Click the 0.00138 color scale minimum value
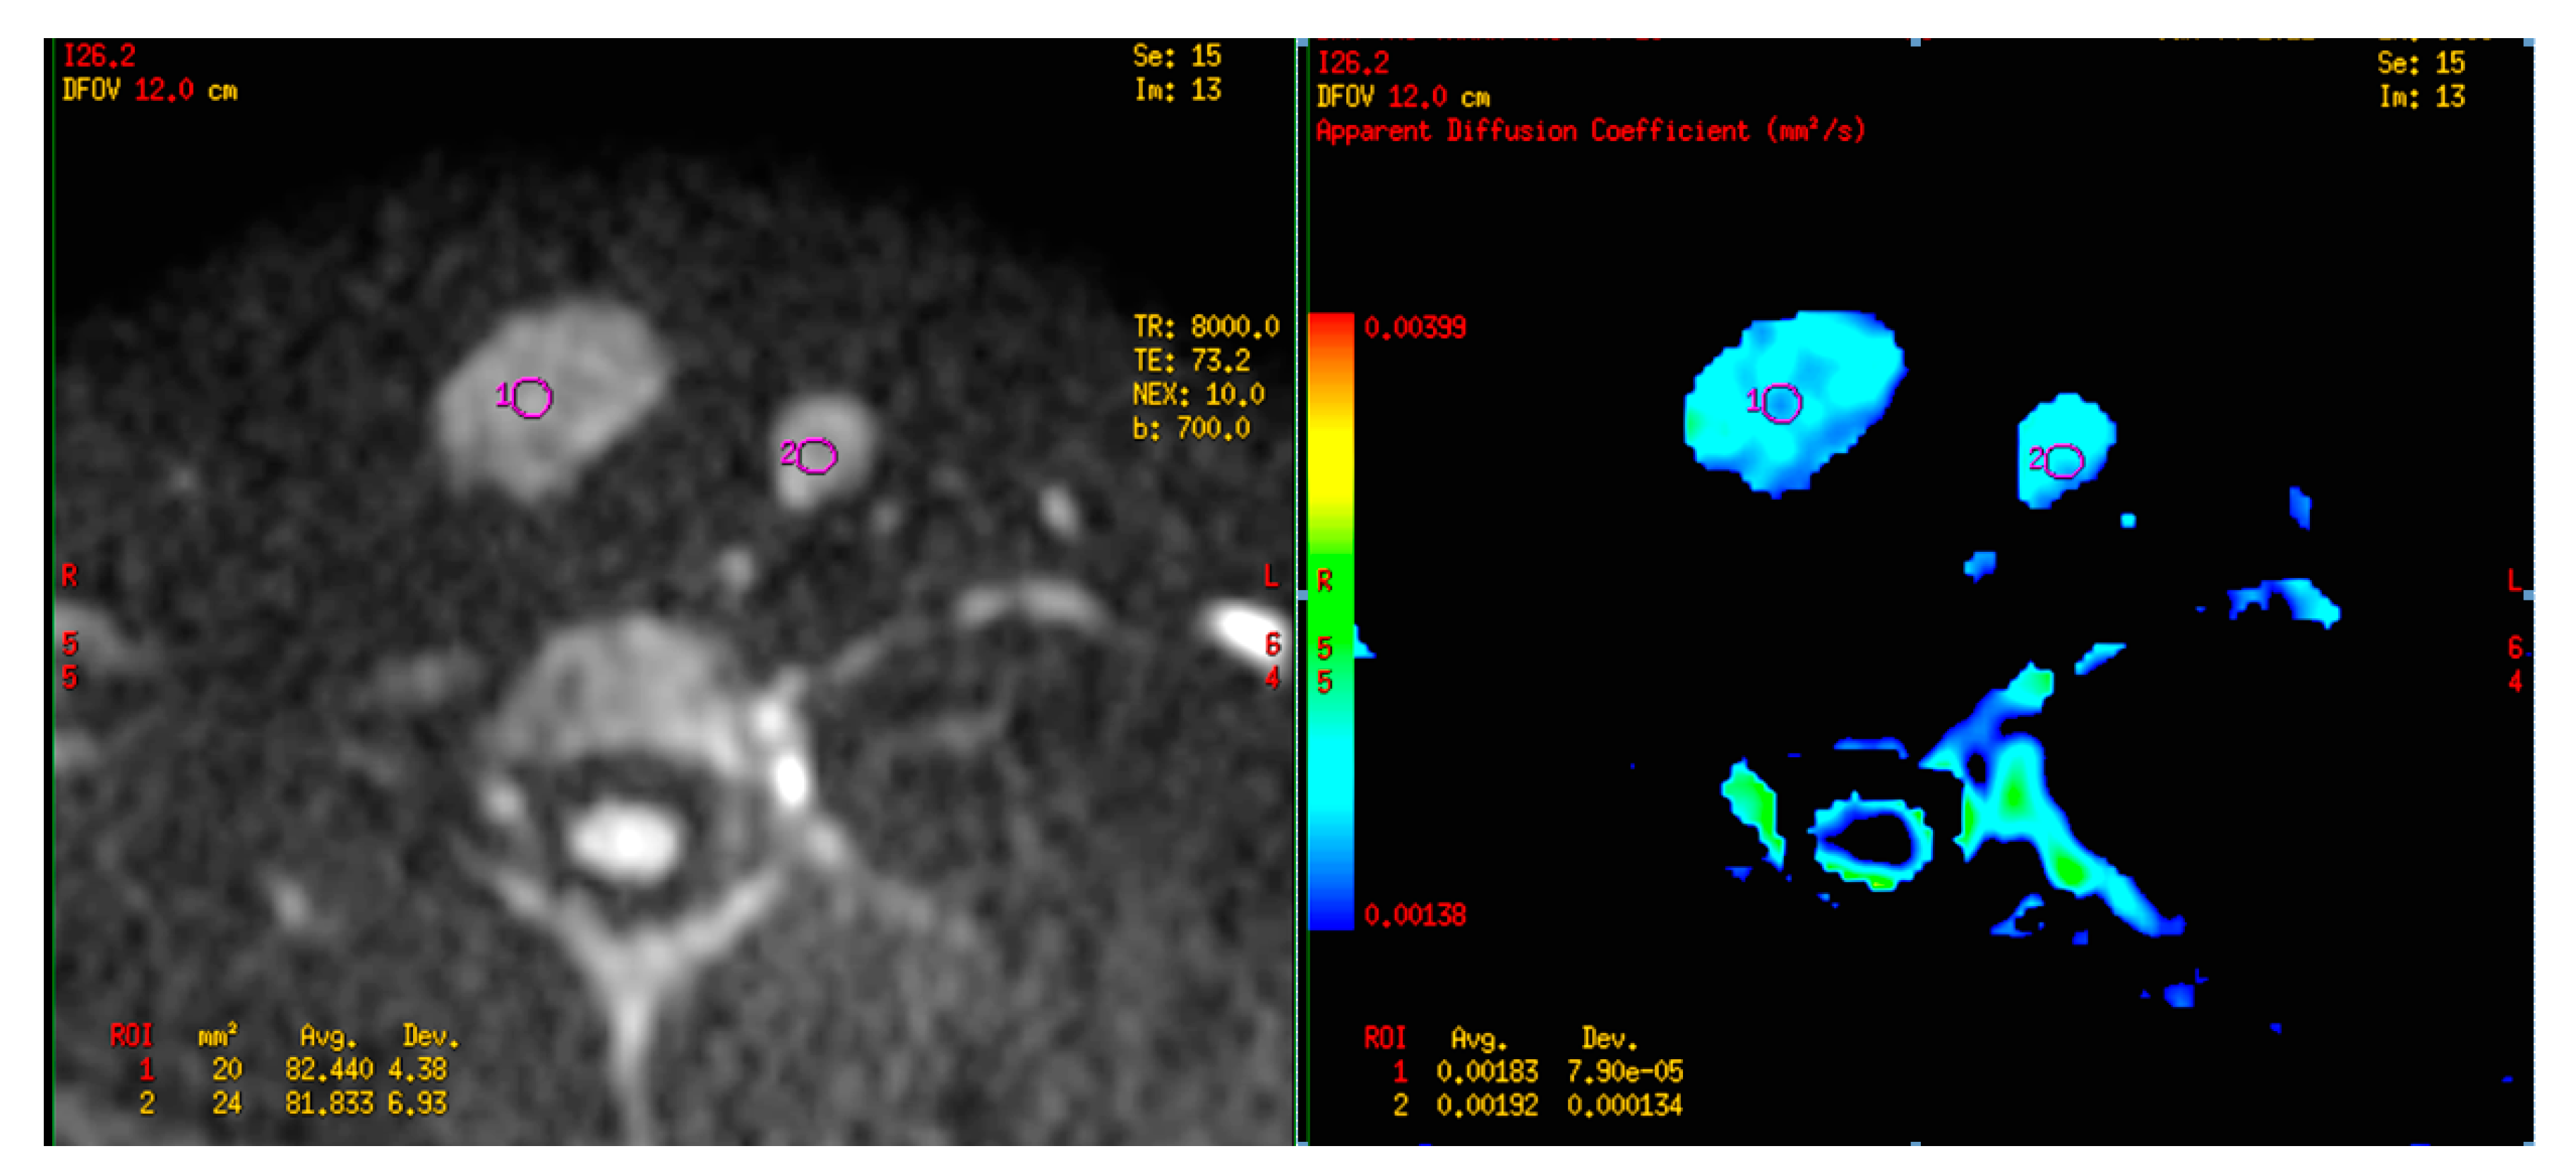The image size is (2576, 1175). (1414, 915)
